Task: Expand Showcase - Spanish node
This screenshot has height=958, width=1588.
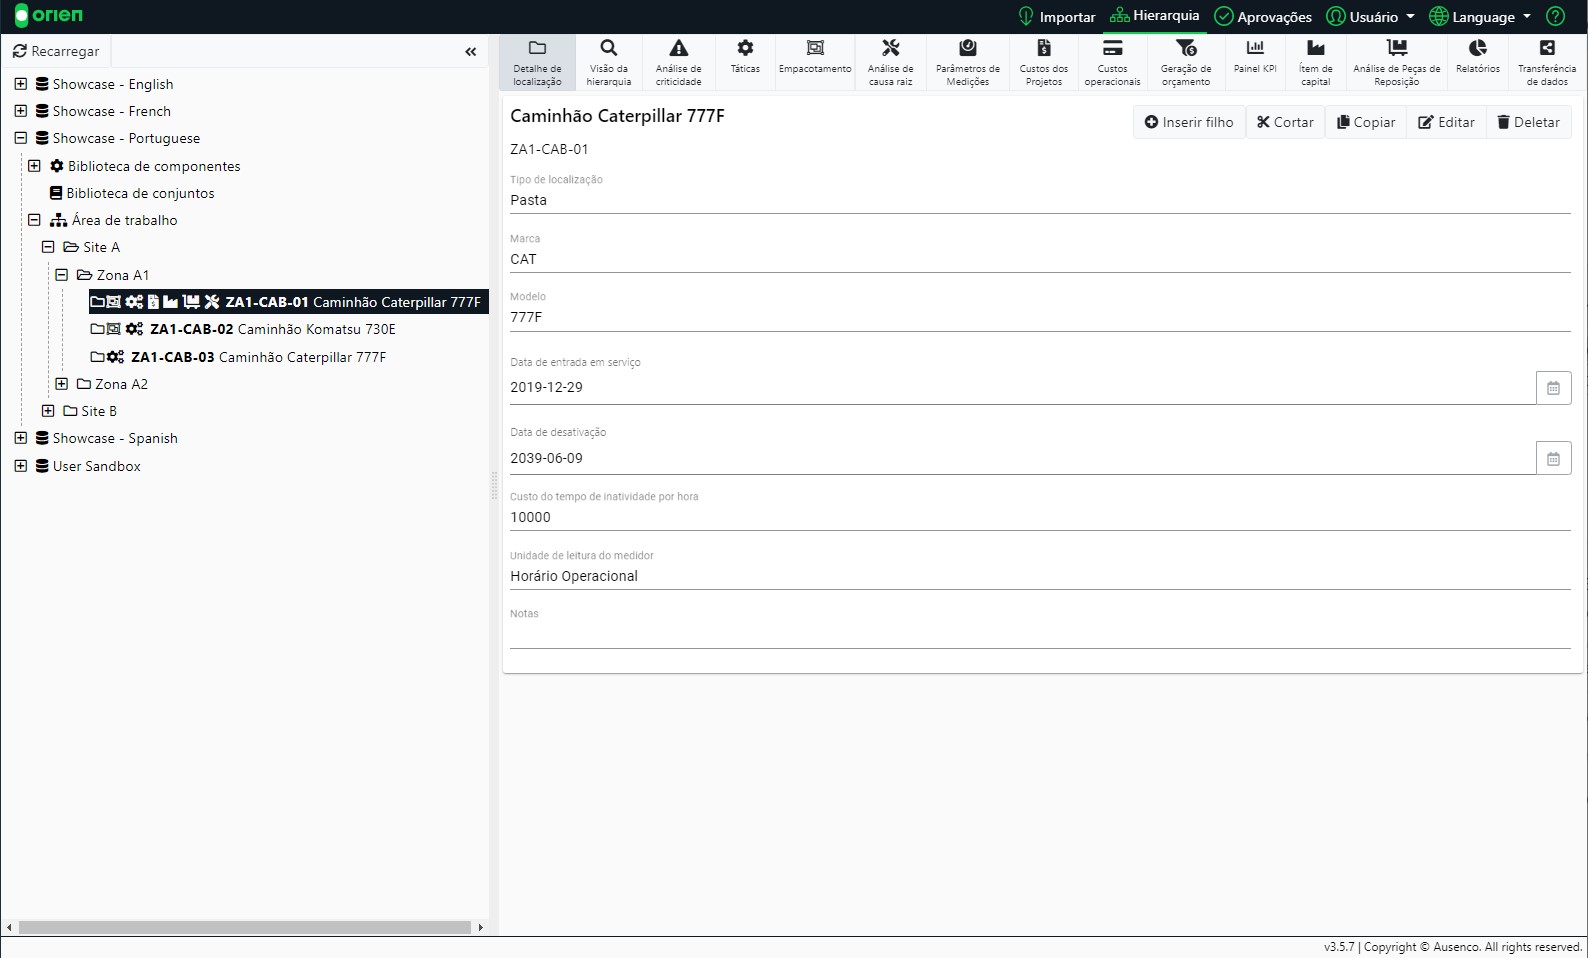Action: point(21,438)
